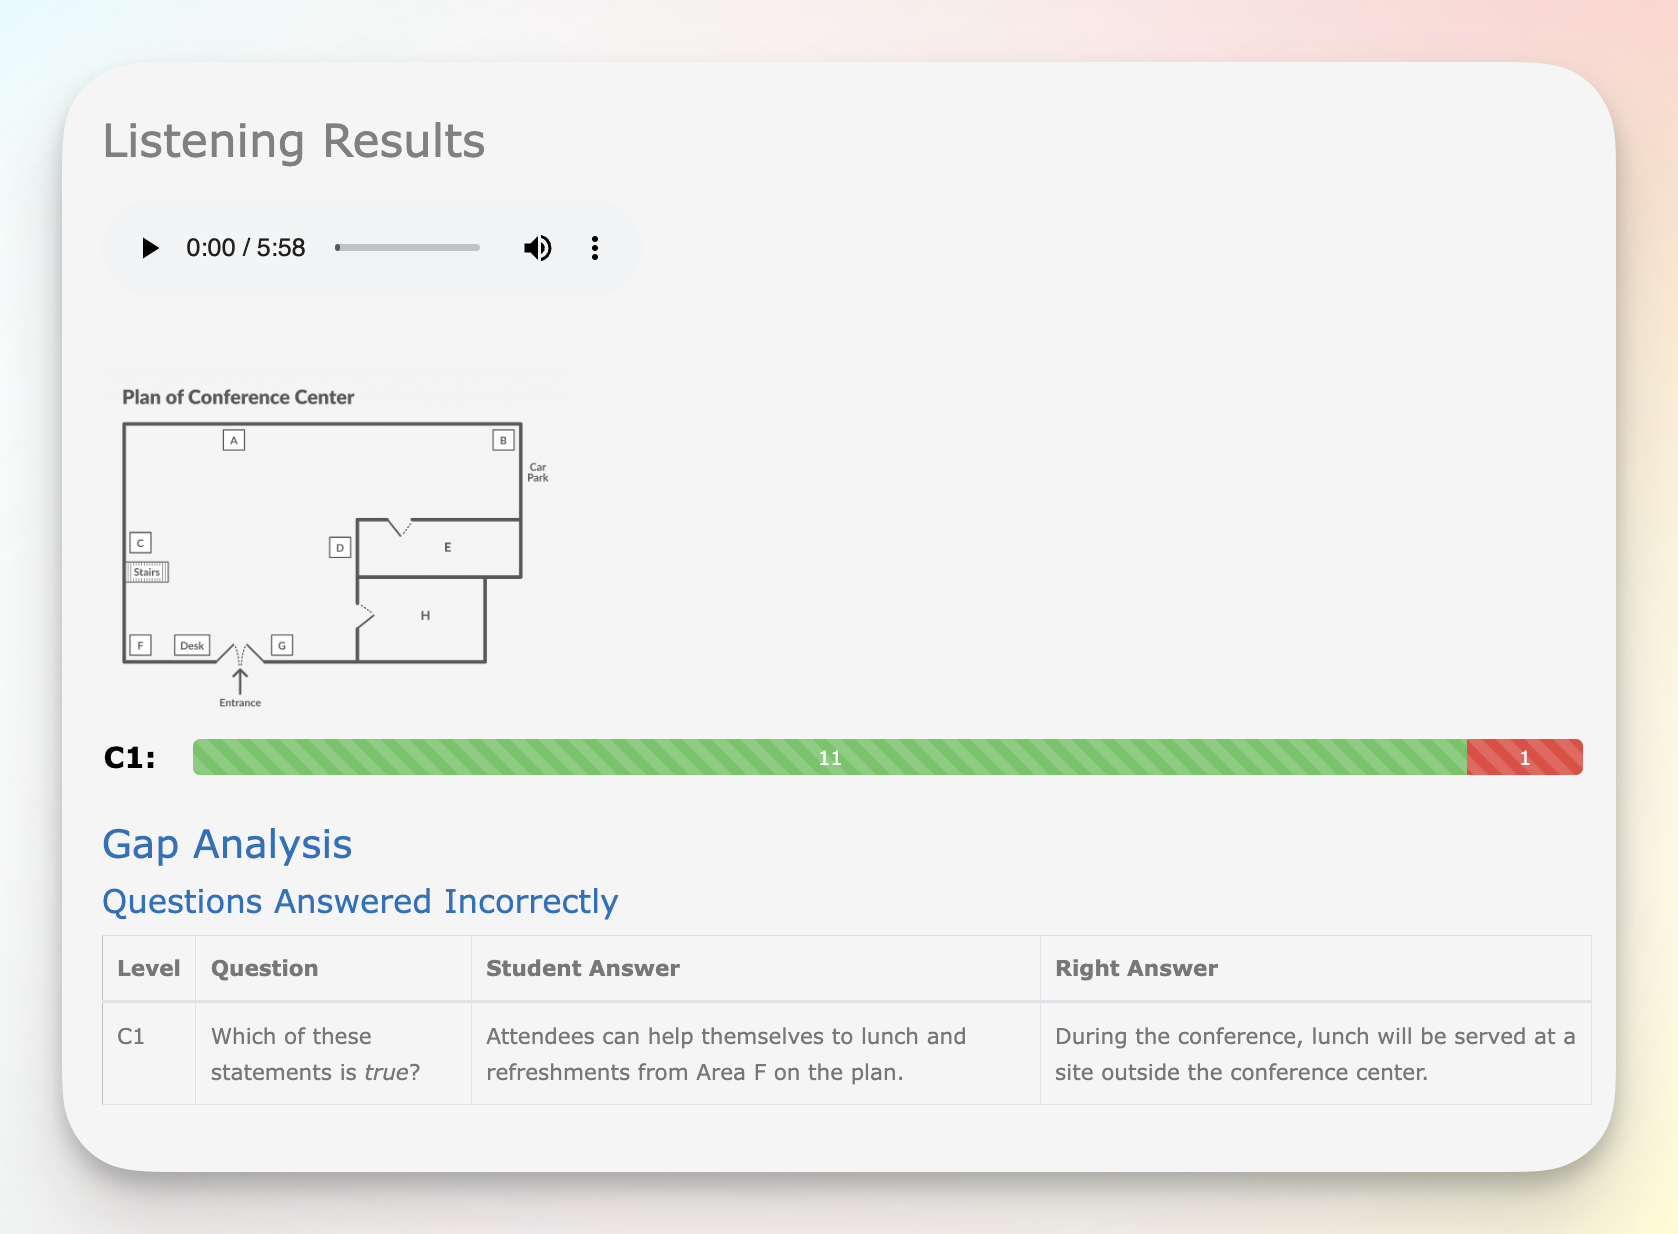Select the Right Answer column header
This screenshot has height=1234, width=1678.
pyautogui.click(x=1136, y=968)
